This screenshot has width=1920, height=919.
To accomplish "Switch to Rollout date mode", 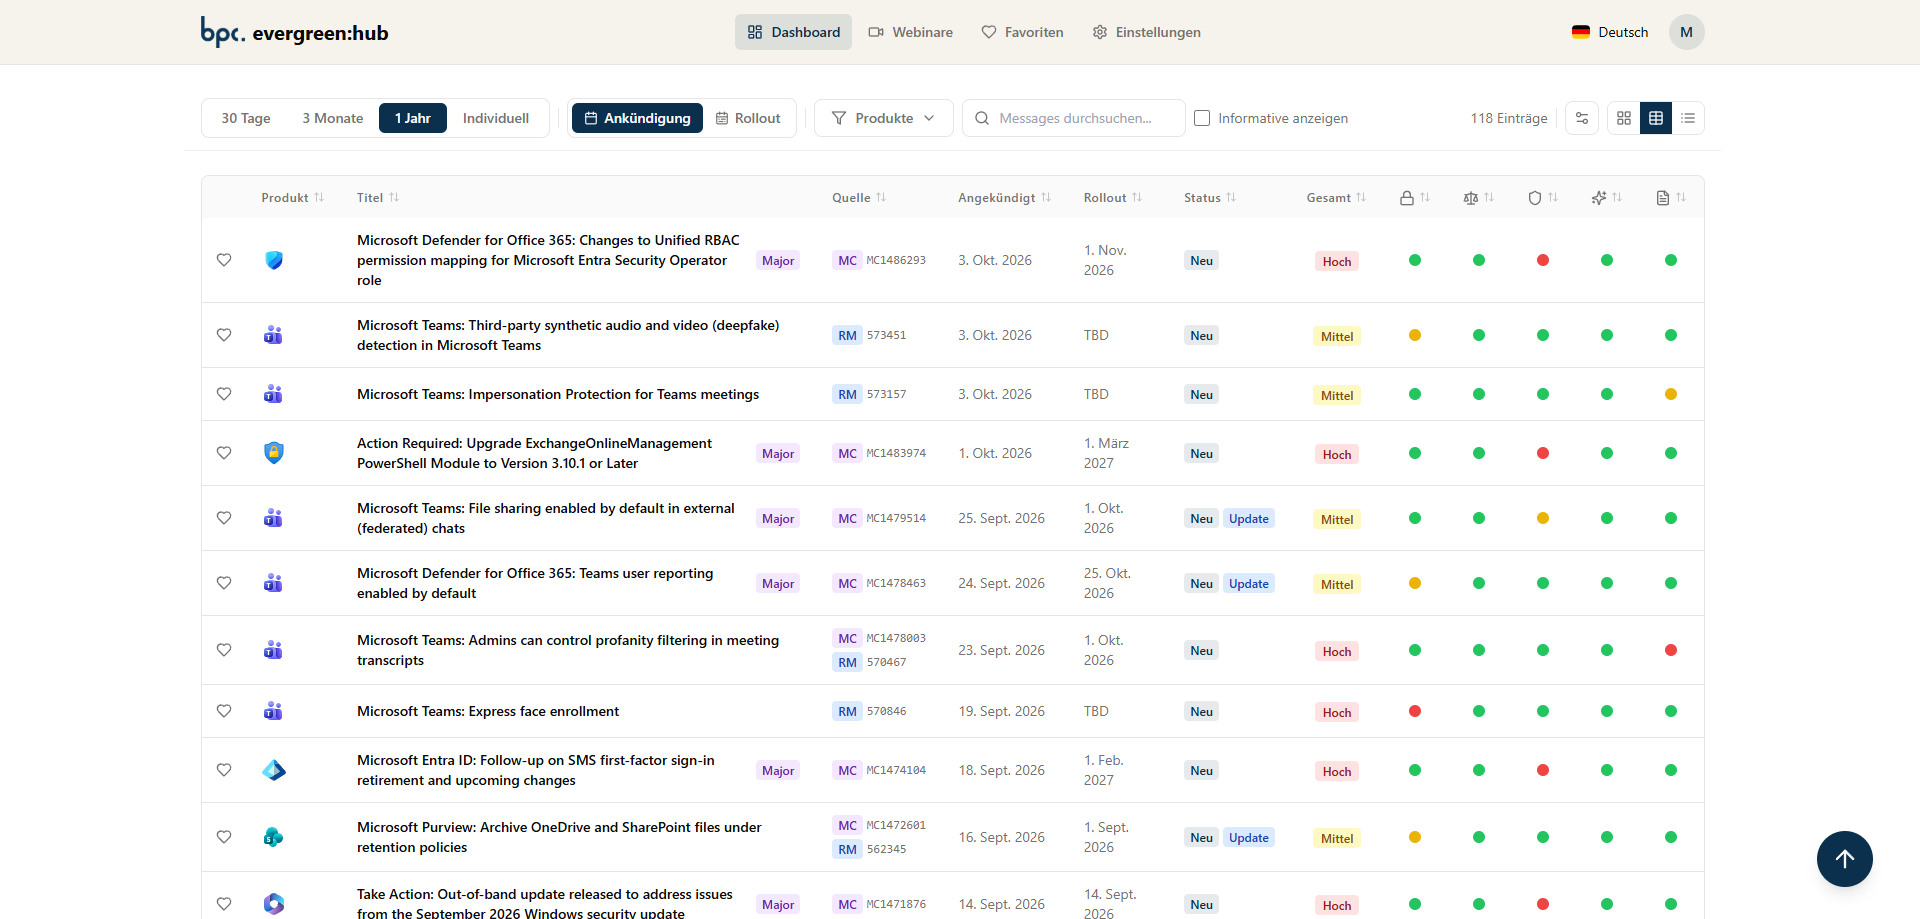I will tap(748, 118).
